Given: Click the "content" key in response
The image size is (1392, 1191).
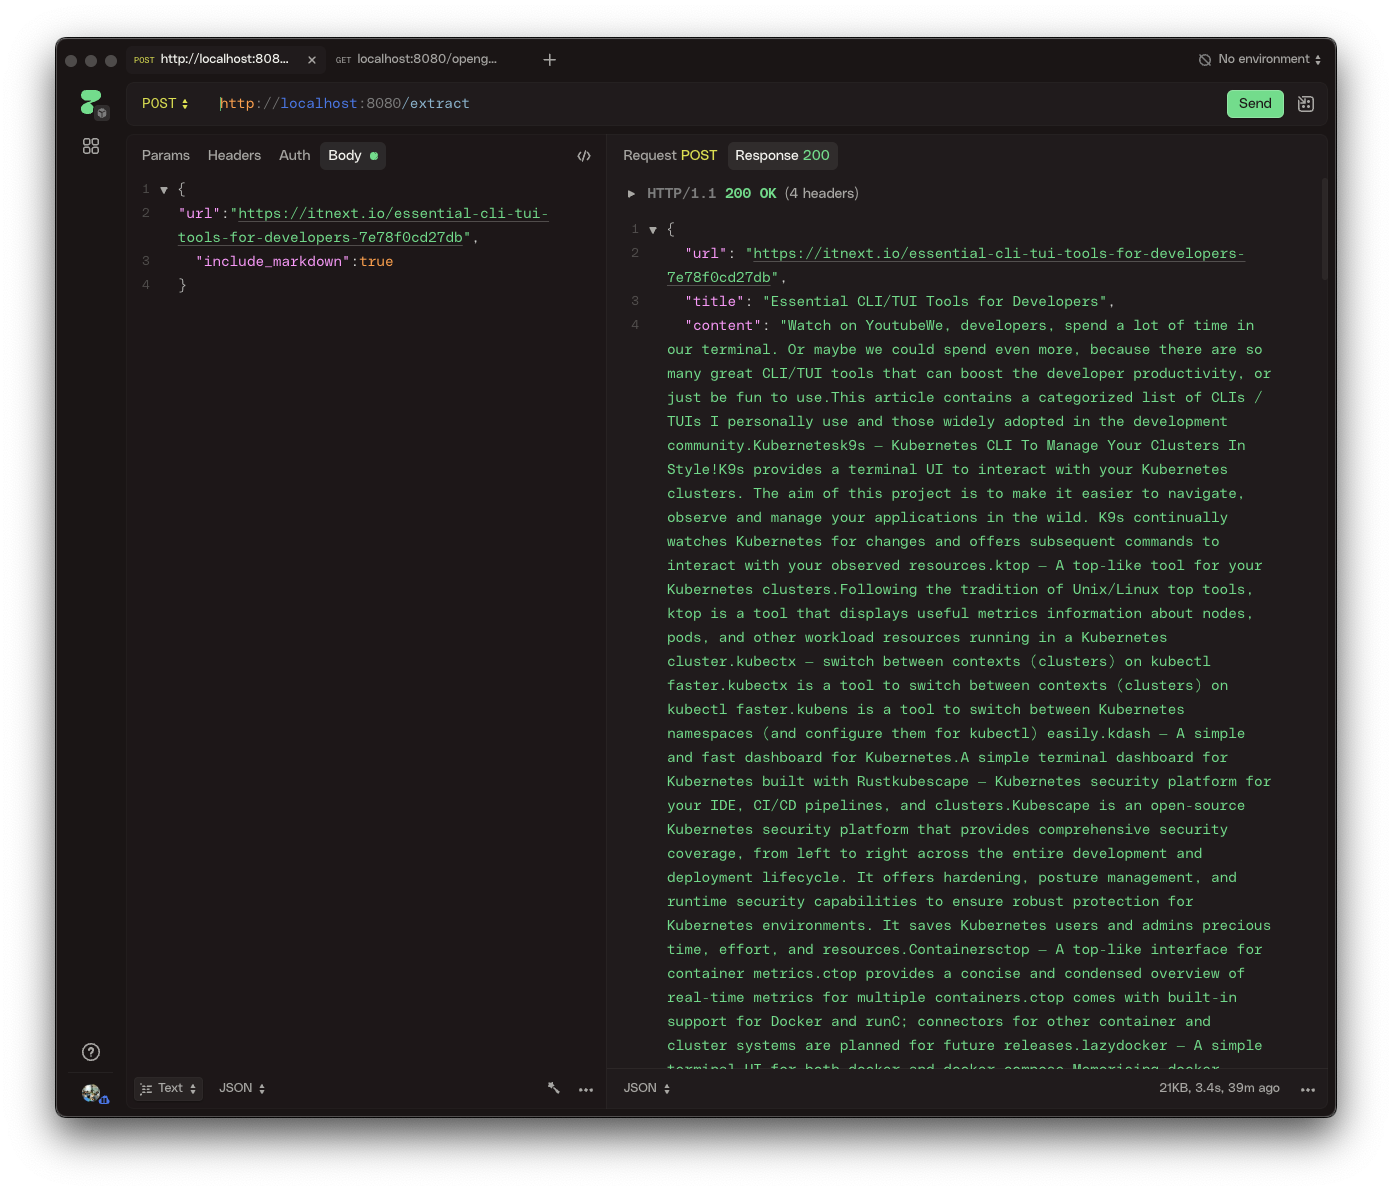Looking at the screenshot, I should pyautogui.click(x=723, y=326).
